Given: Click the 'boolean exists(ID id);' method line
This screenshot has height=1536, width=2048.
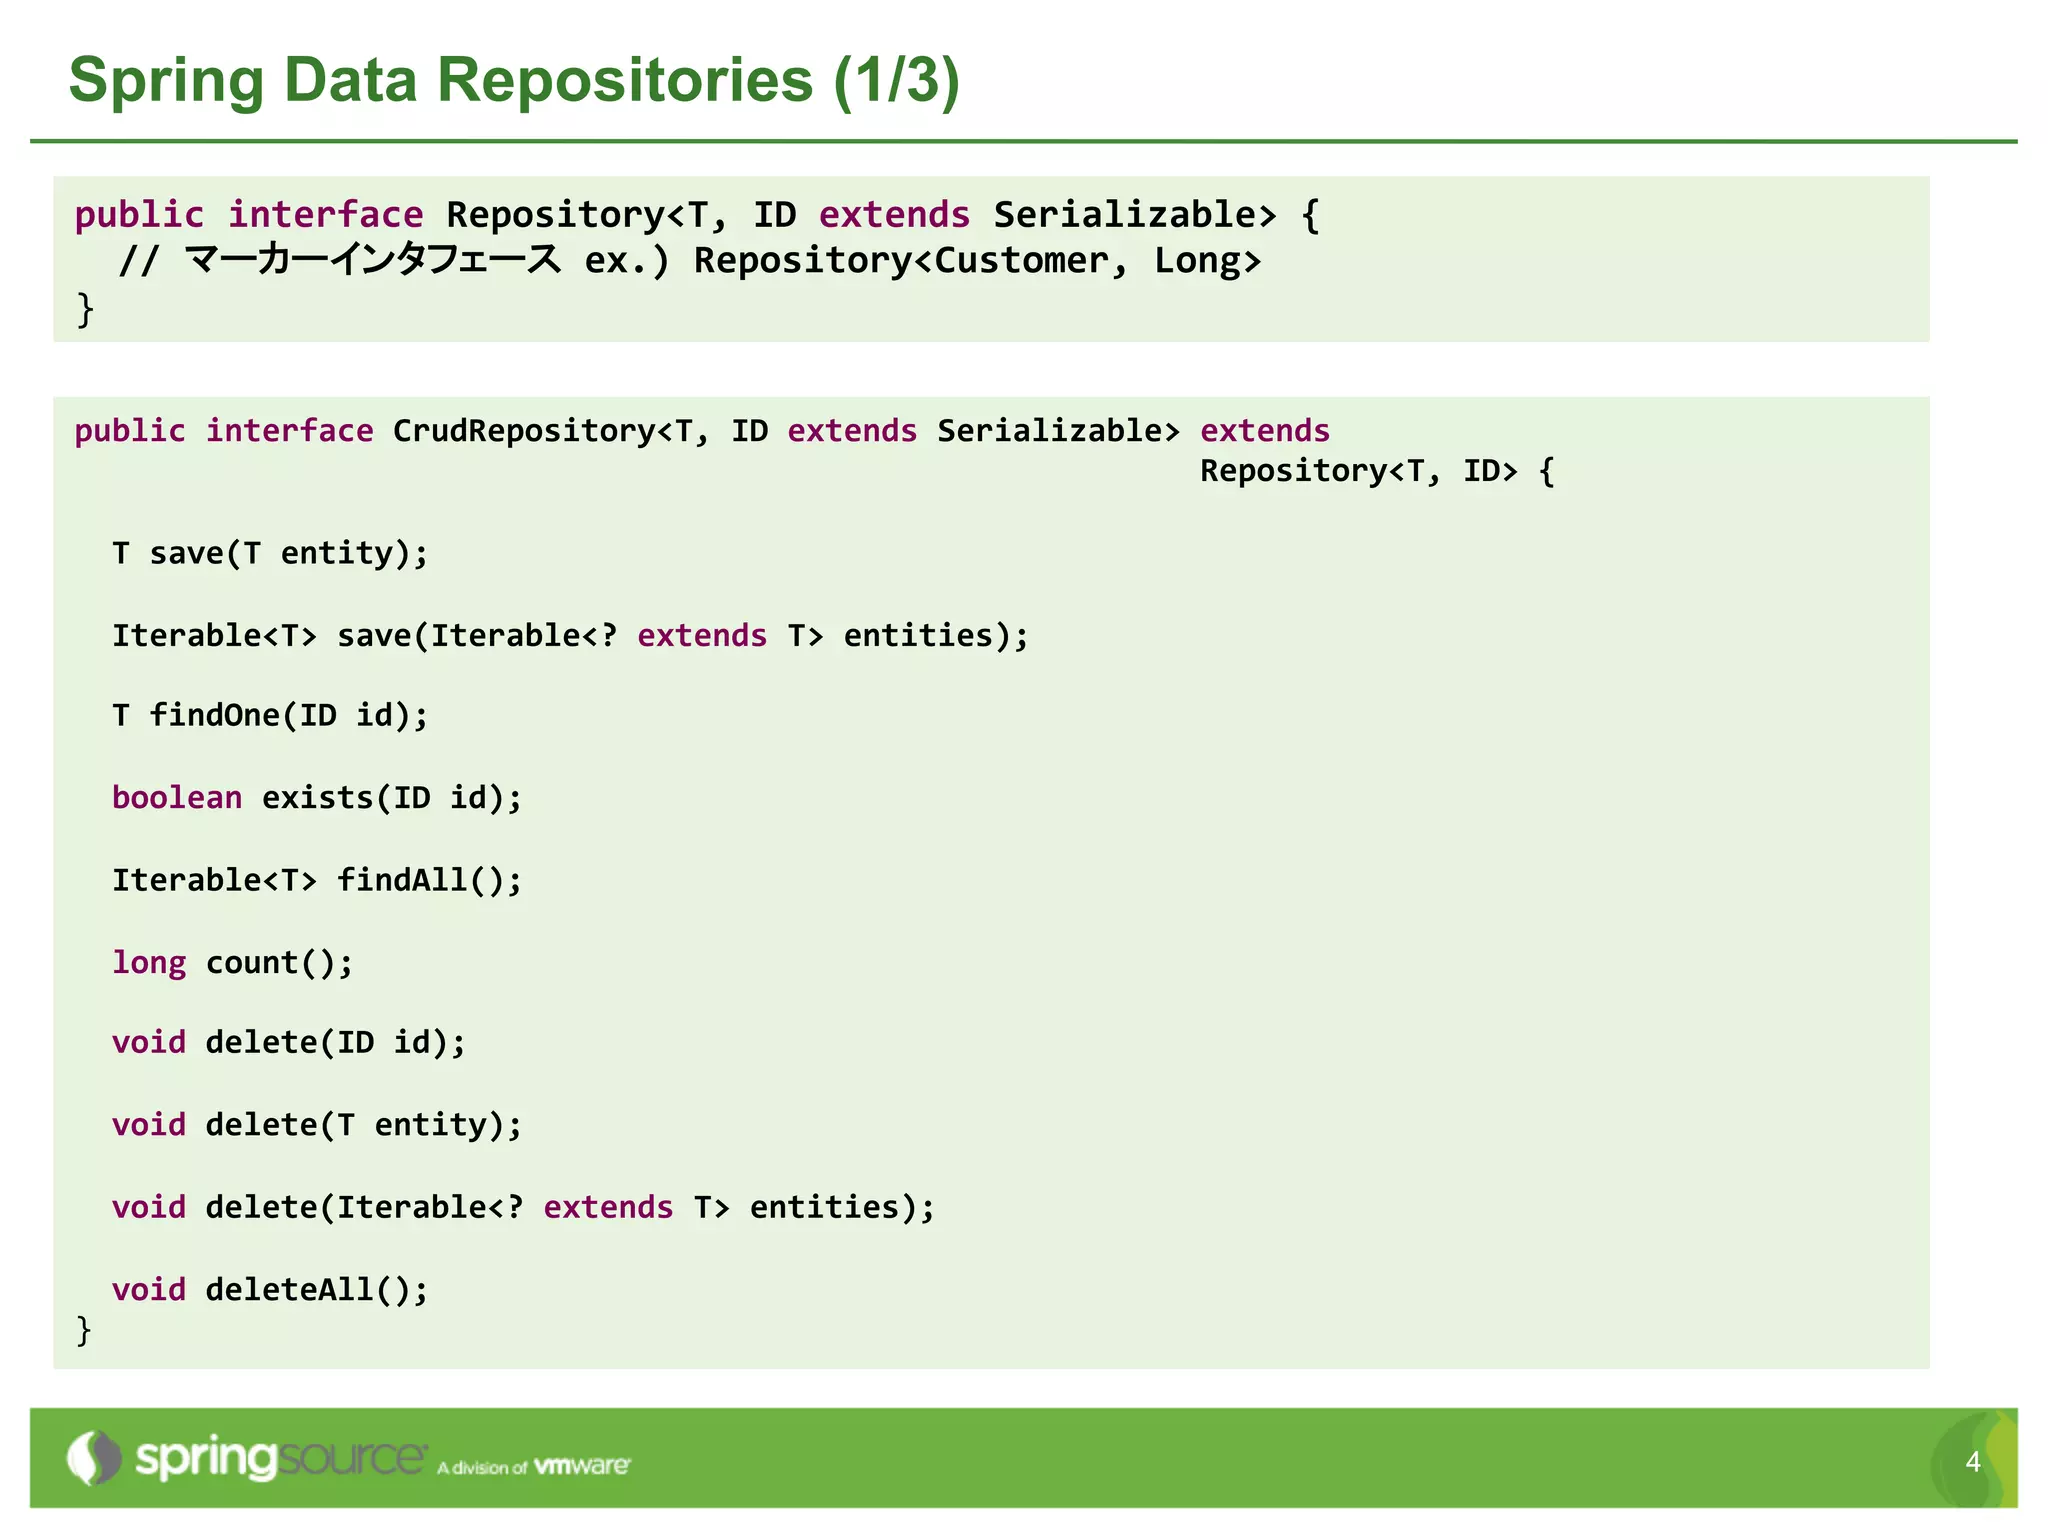Looking at the screenshot, I should tap(317, 797).
